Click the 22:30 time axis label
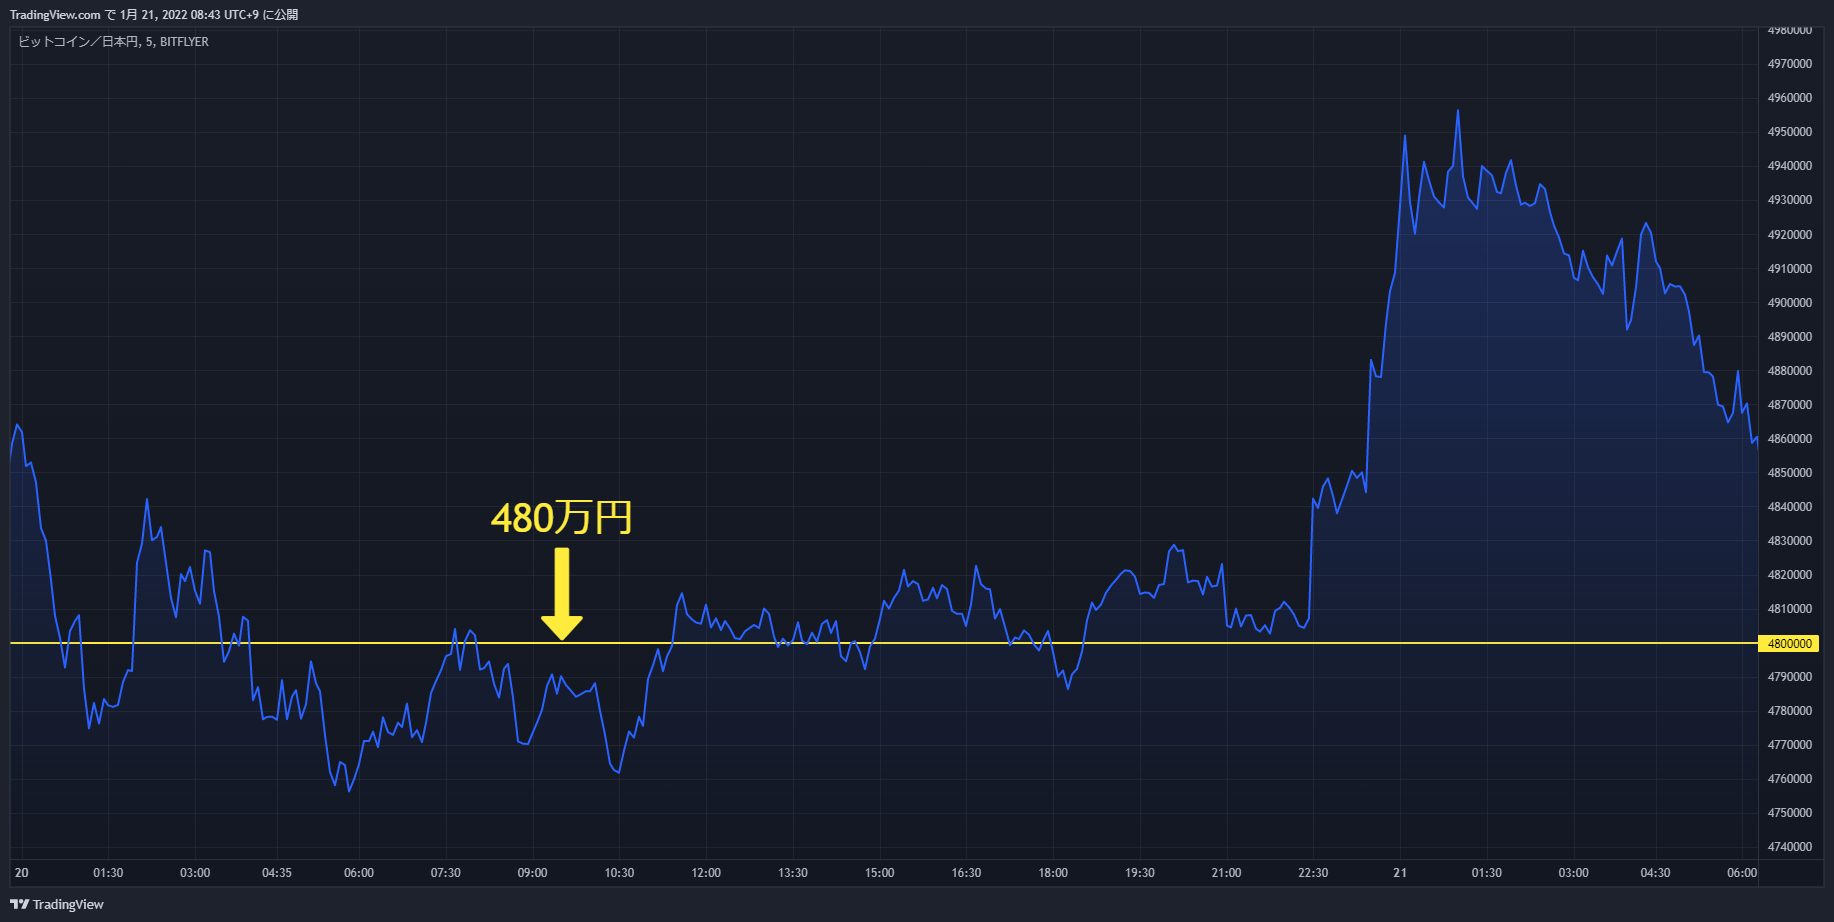This screenshot has width=1834, height=922. [x=1313, y=873]
